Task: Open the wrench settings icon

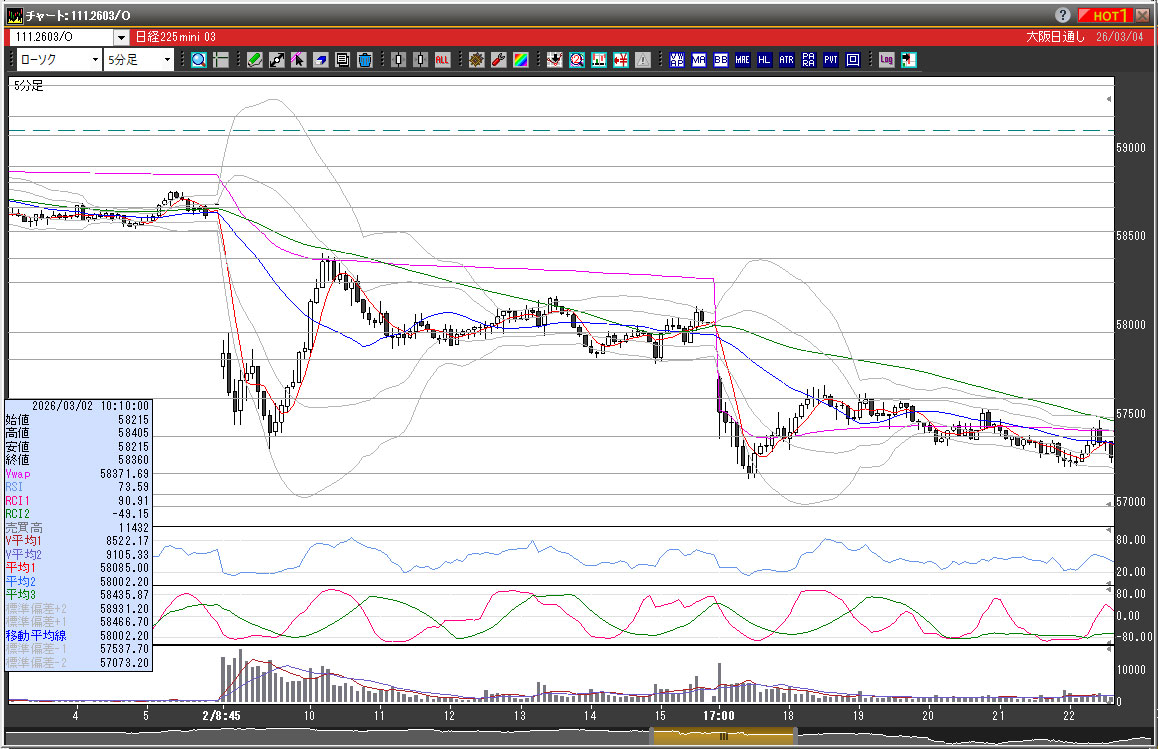Action: click(499, 60)
